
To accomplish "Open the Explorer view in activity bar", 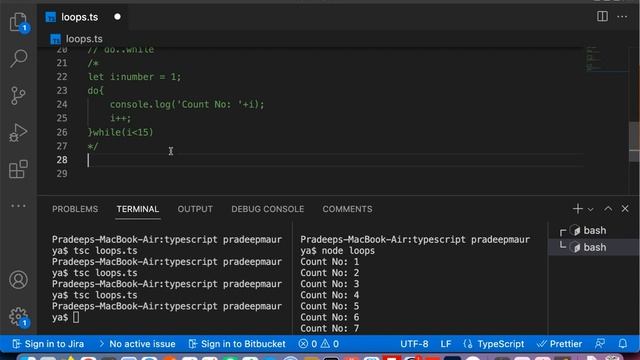I will (x=18, y=22).
